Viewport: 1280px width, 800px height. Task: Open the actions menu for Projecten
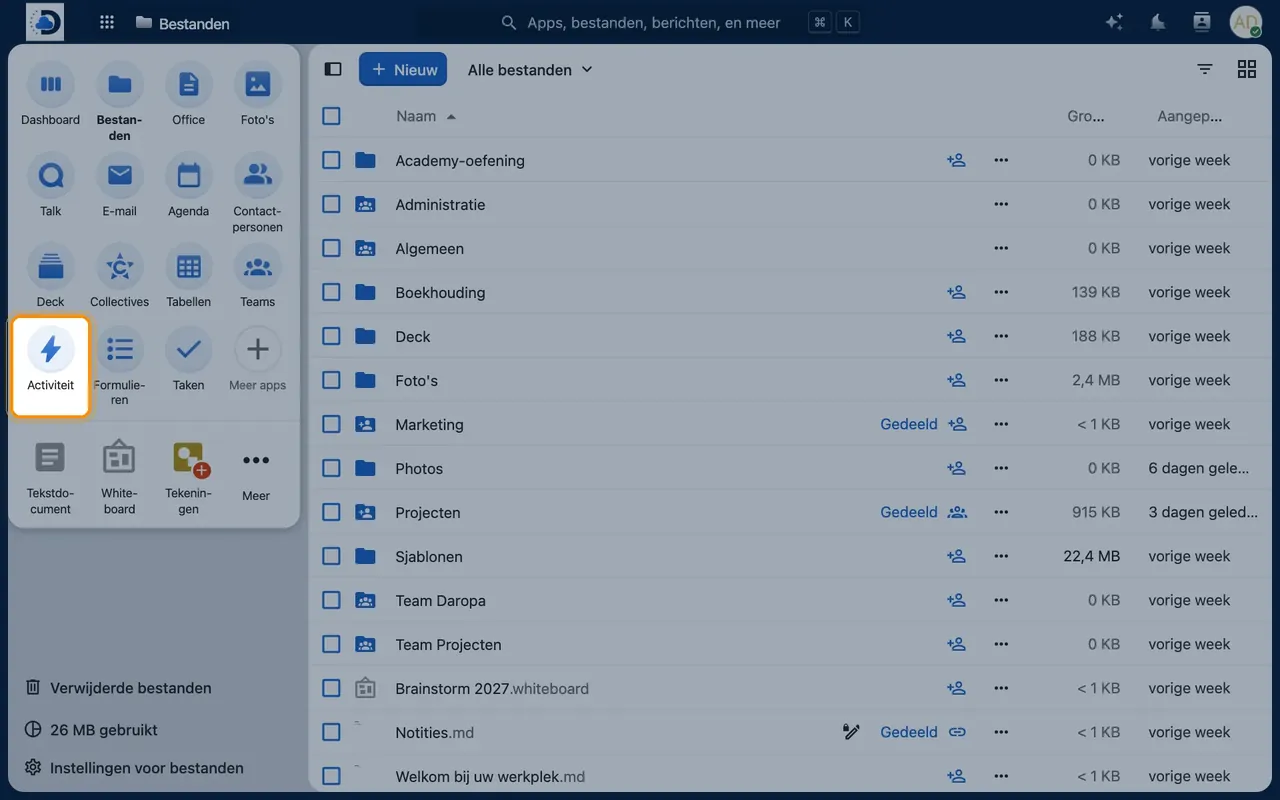tap(1001, 512)
